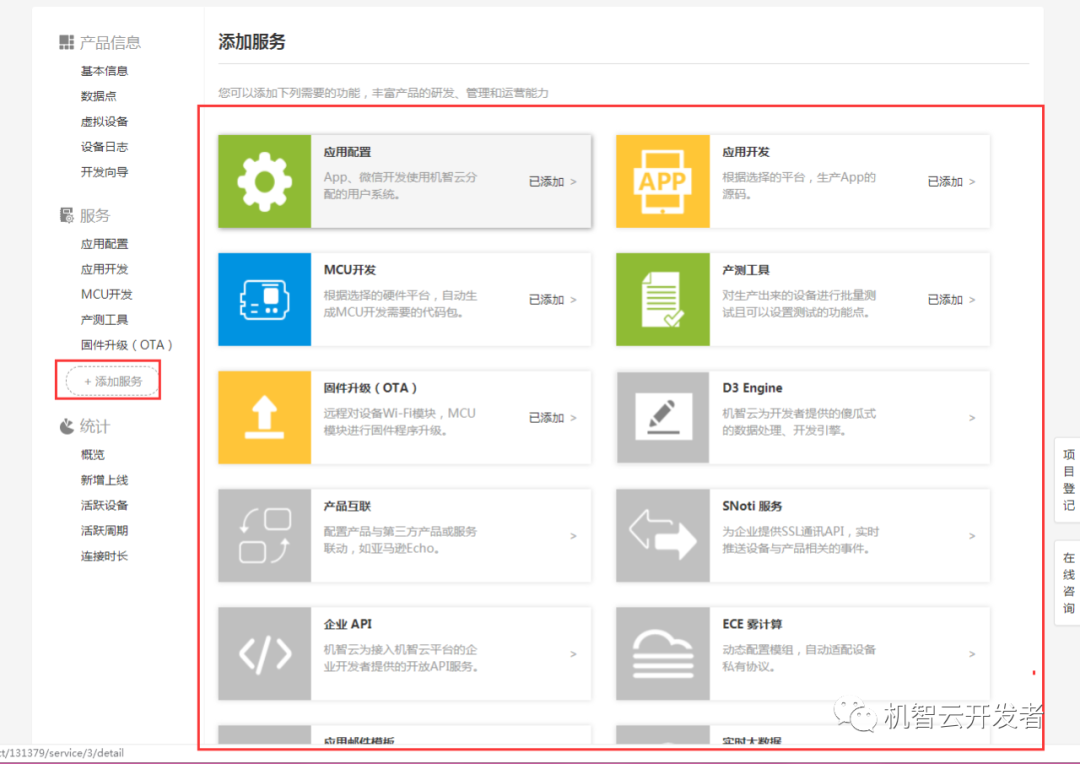Viewport: 1080px width, 764px height.
Task: Click the 产品互联 card description text
Action: coord(400,540)
